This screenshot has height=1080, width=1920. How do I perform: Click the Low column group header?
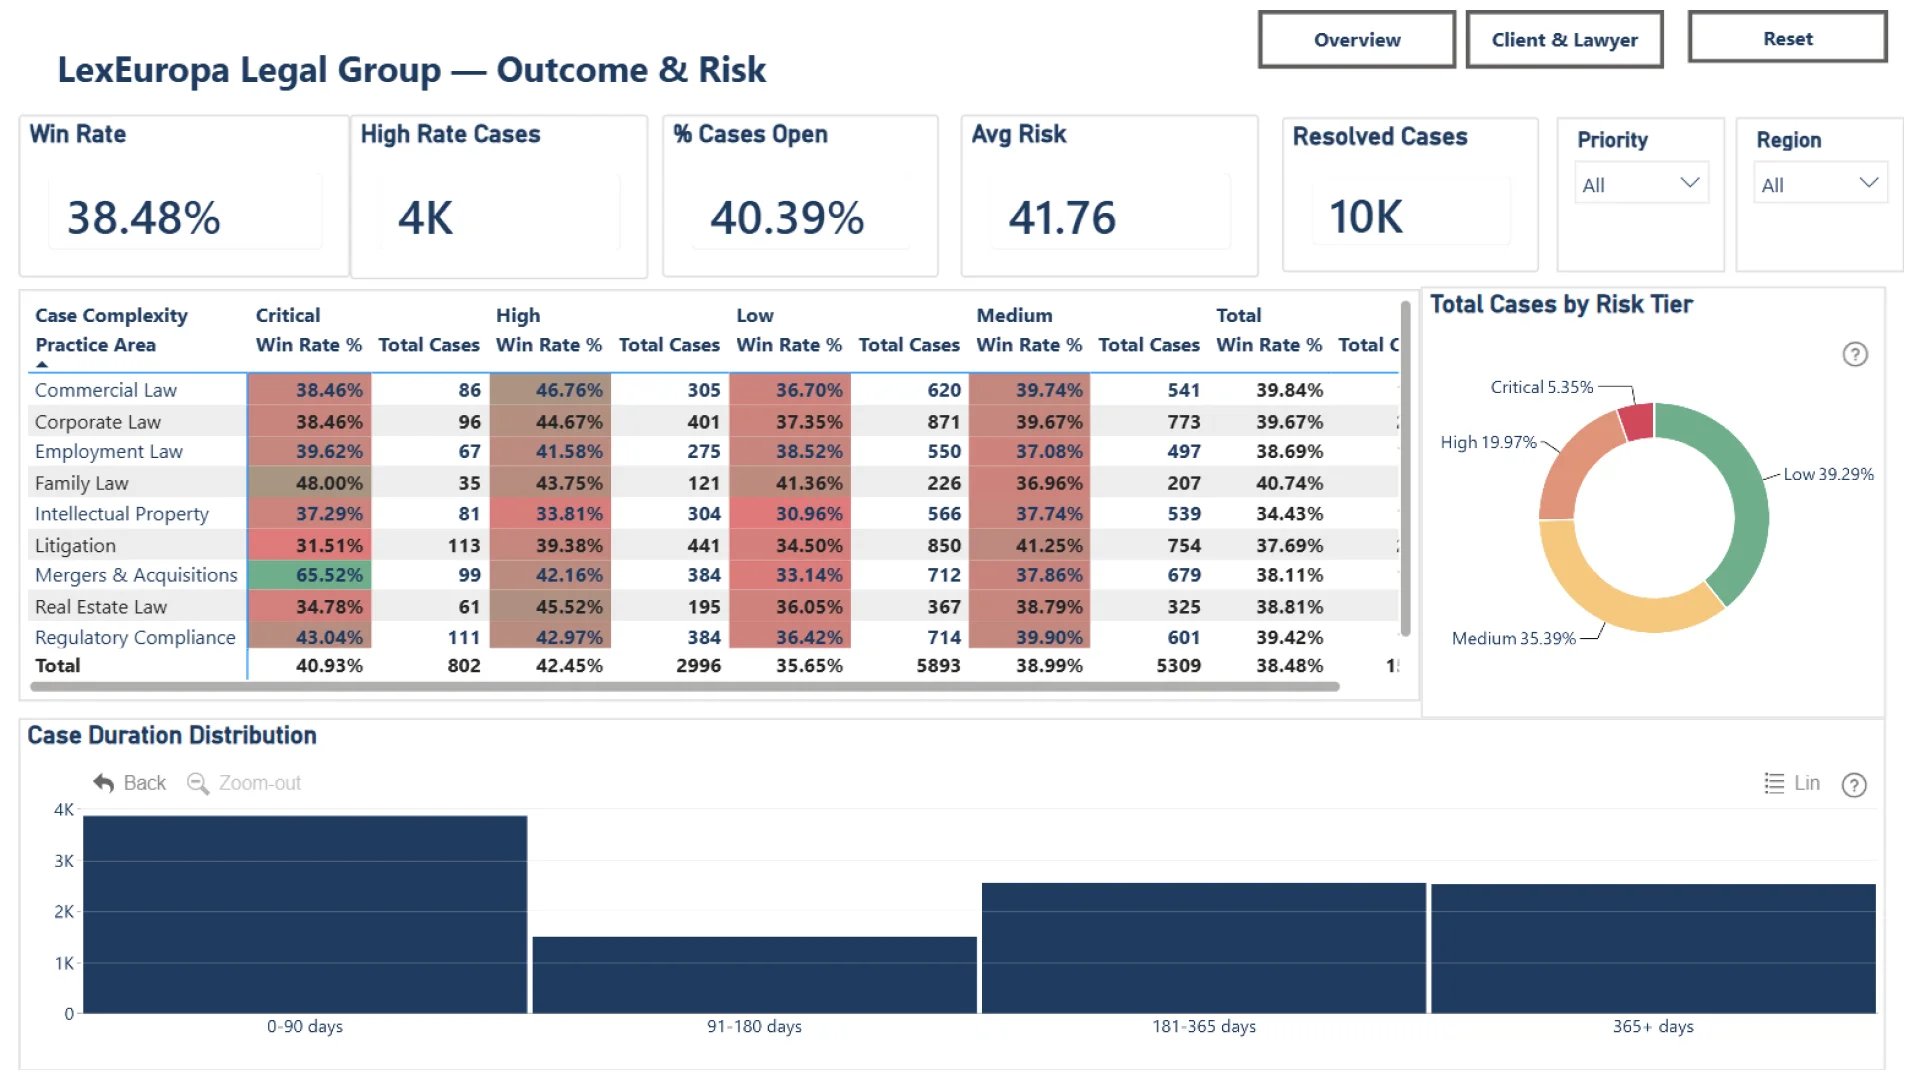(x=755, y=315)
